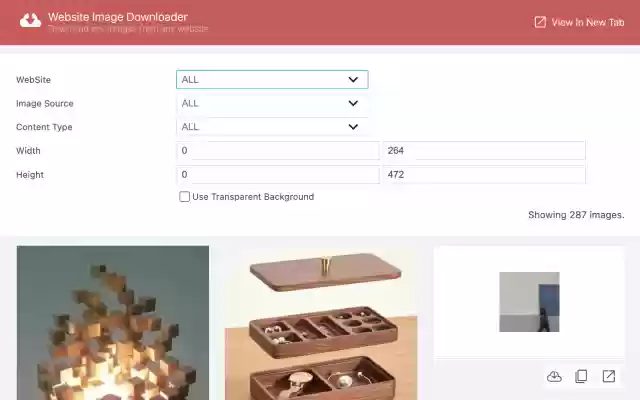The image size is (640, 400).
Task: Click the 'Content Type' label
Action: click(x=44, y=127)
